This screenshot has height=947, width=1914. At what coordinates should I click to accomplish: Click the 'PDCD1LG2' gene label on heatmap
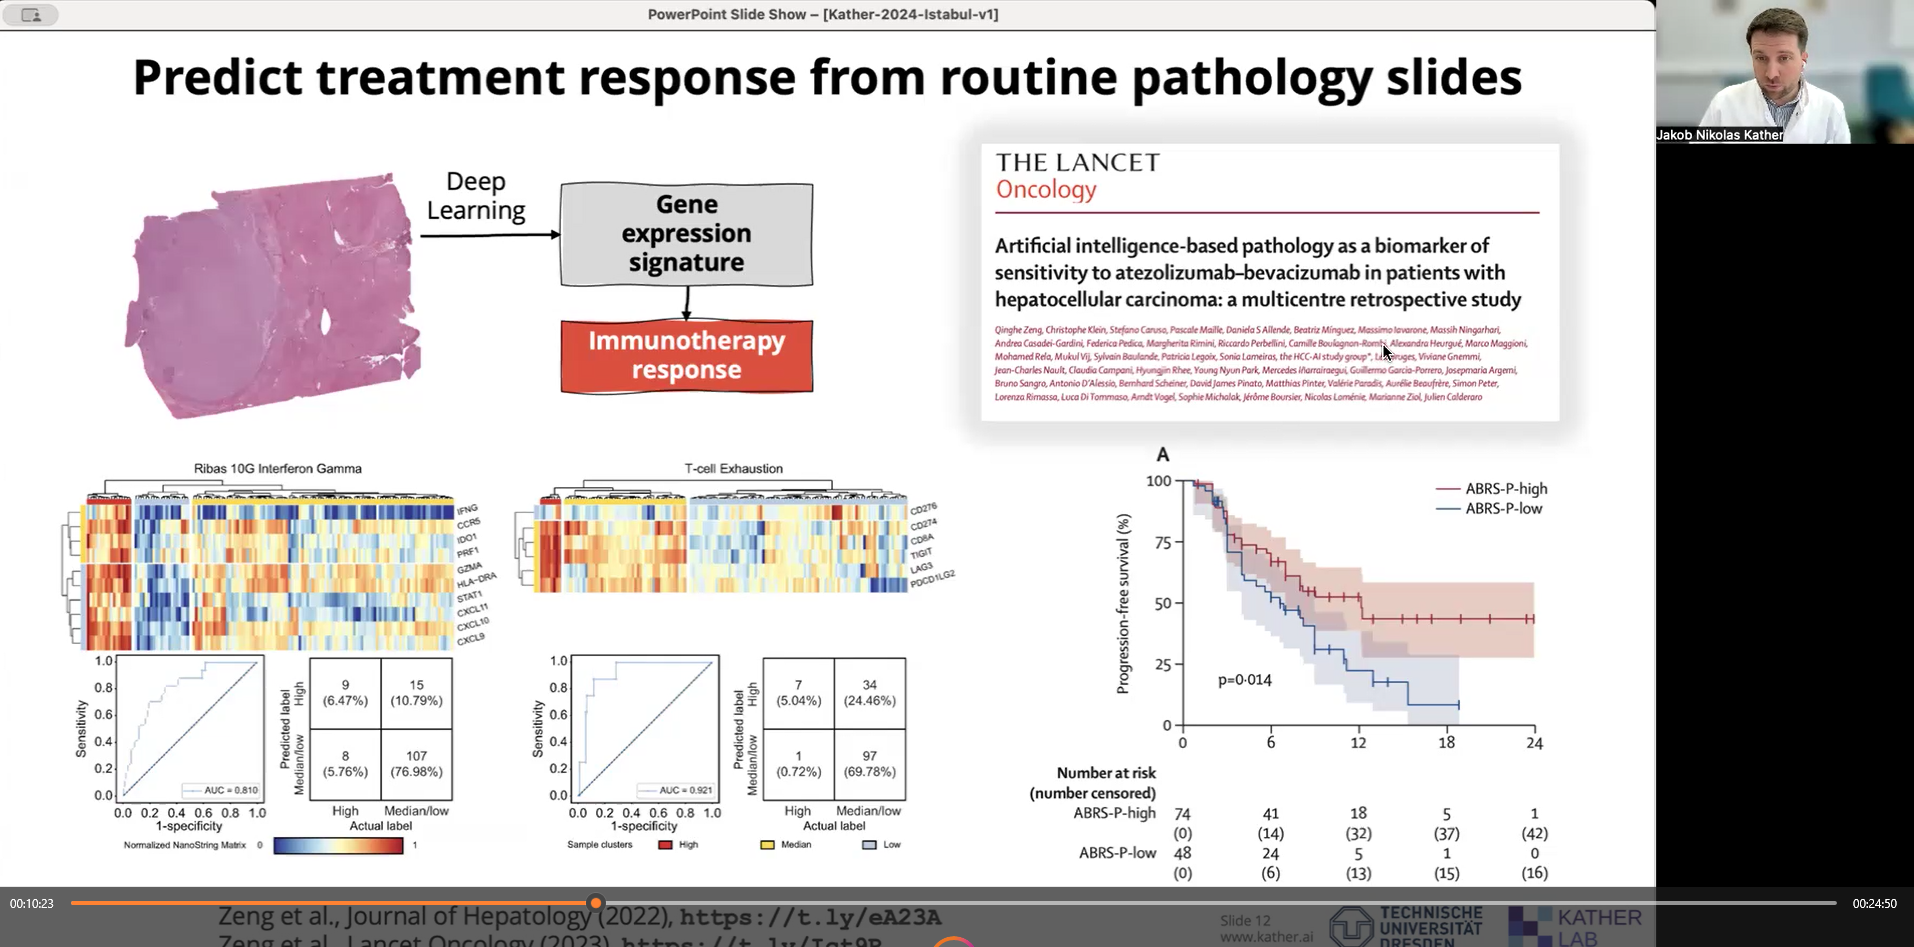click(933, 578)
